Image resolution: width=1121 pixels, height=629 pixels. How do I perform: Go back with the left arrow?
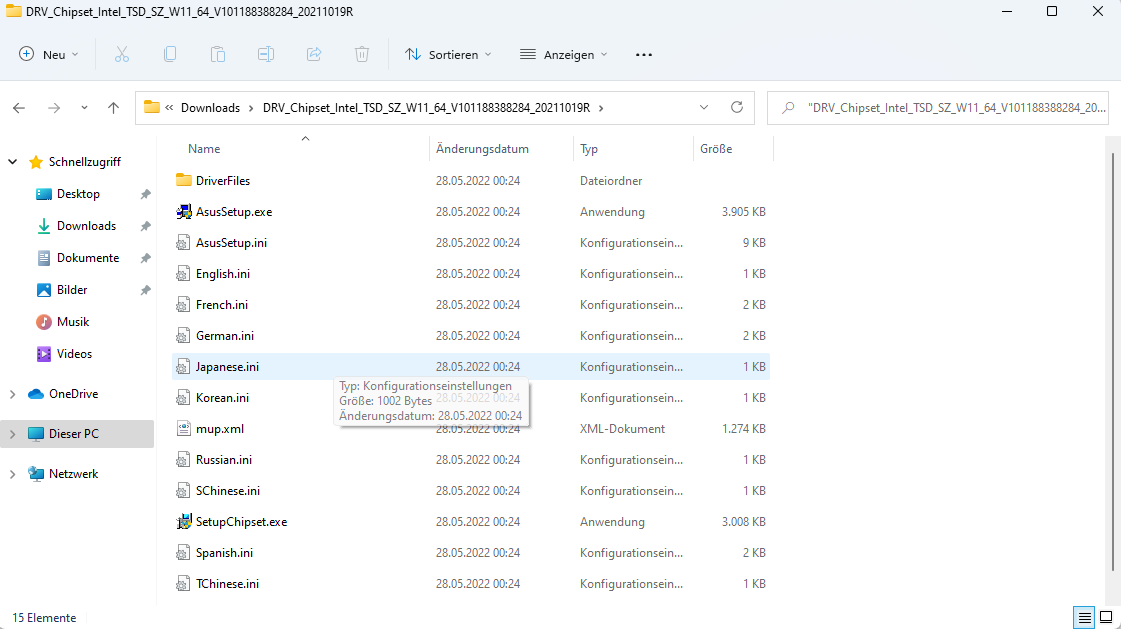tap(19, 108)
